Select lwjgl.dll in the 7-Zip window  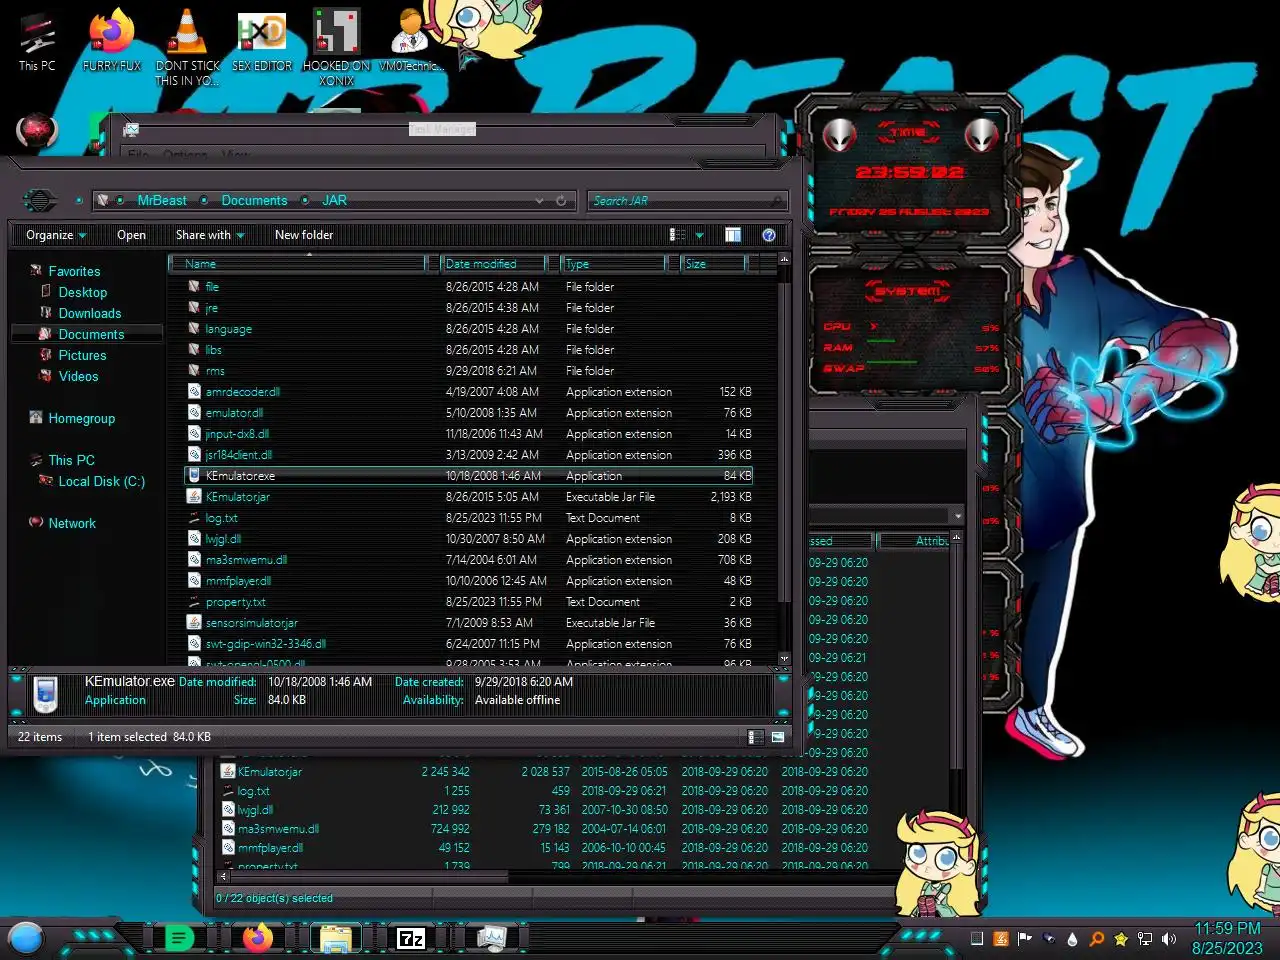(x=255, y=810)
